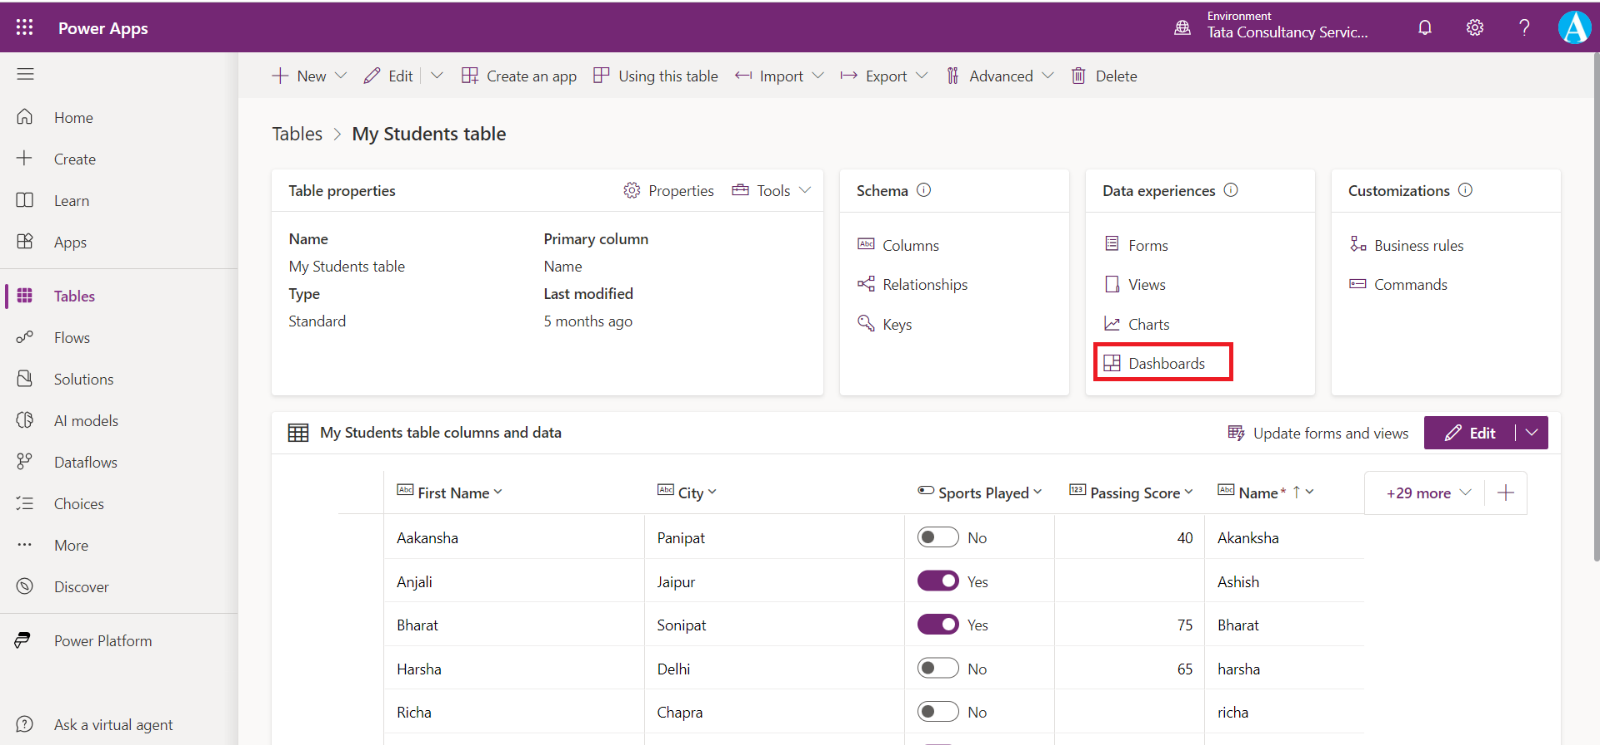Open the settings gear icon
Viewport: 1600px width, 745px height.
click(x=1475, y=28)
